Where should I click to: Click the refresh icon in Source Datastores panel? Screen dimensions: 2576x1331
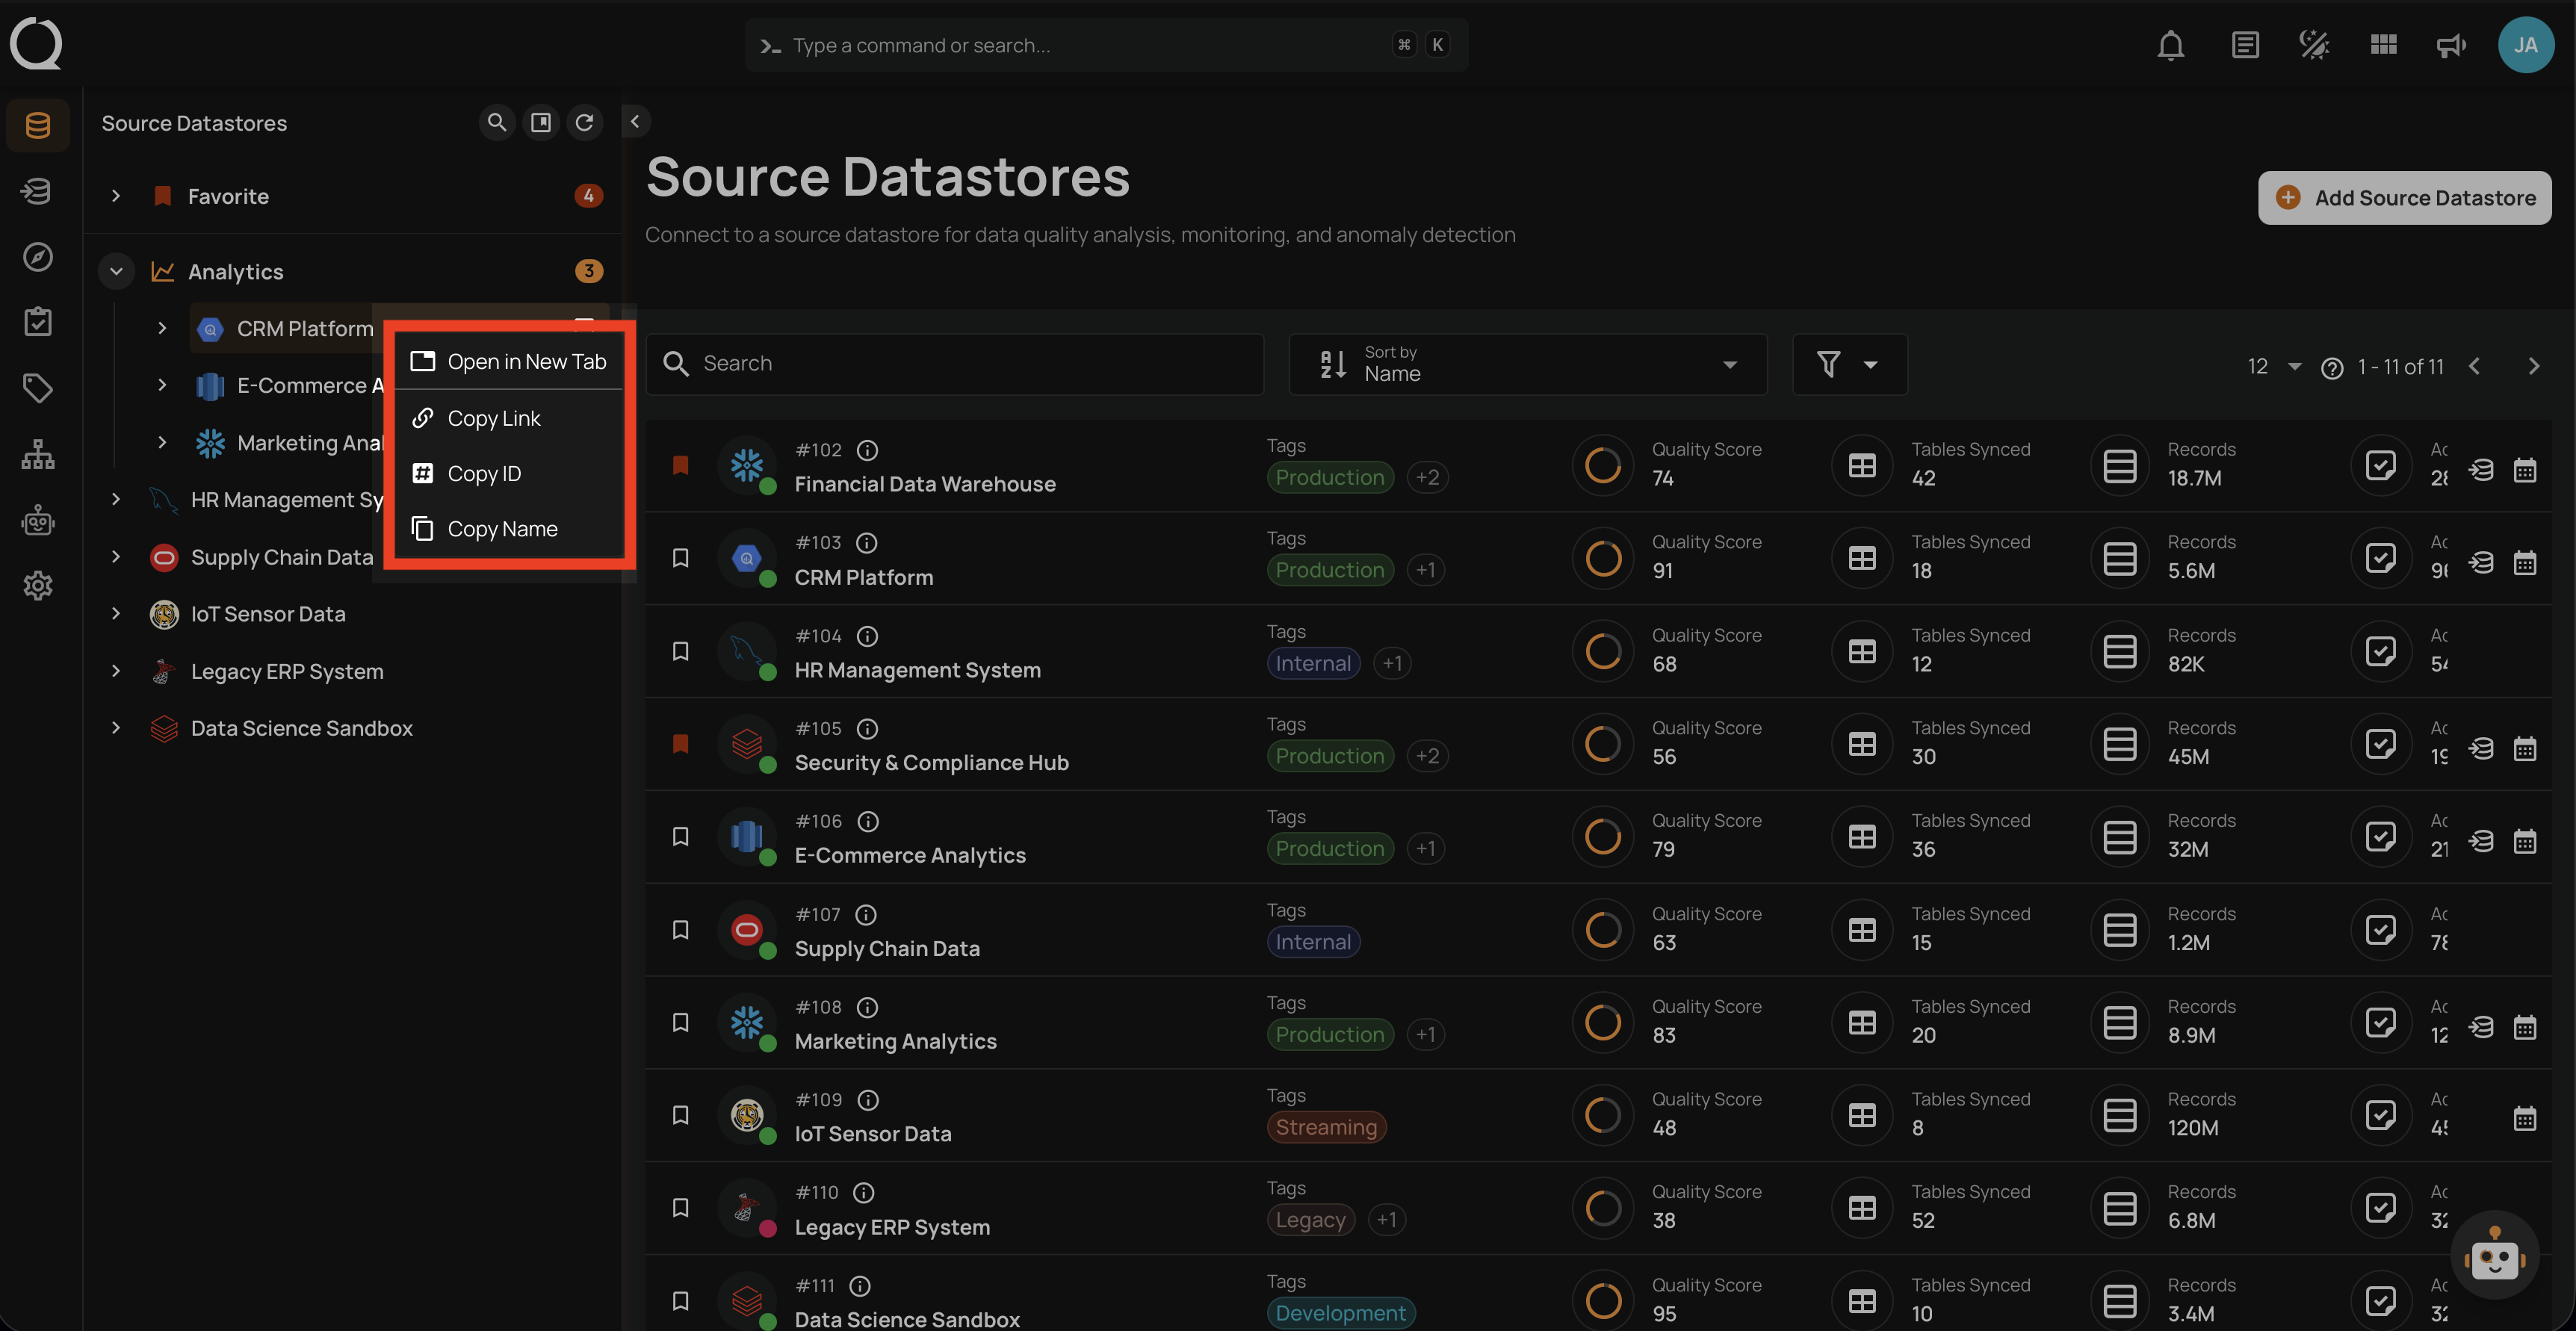[x=585, y=122]
